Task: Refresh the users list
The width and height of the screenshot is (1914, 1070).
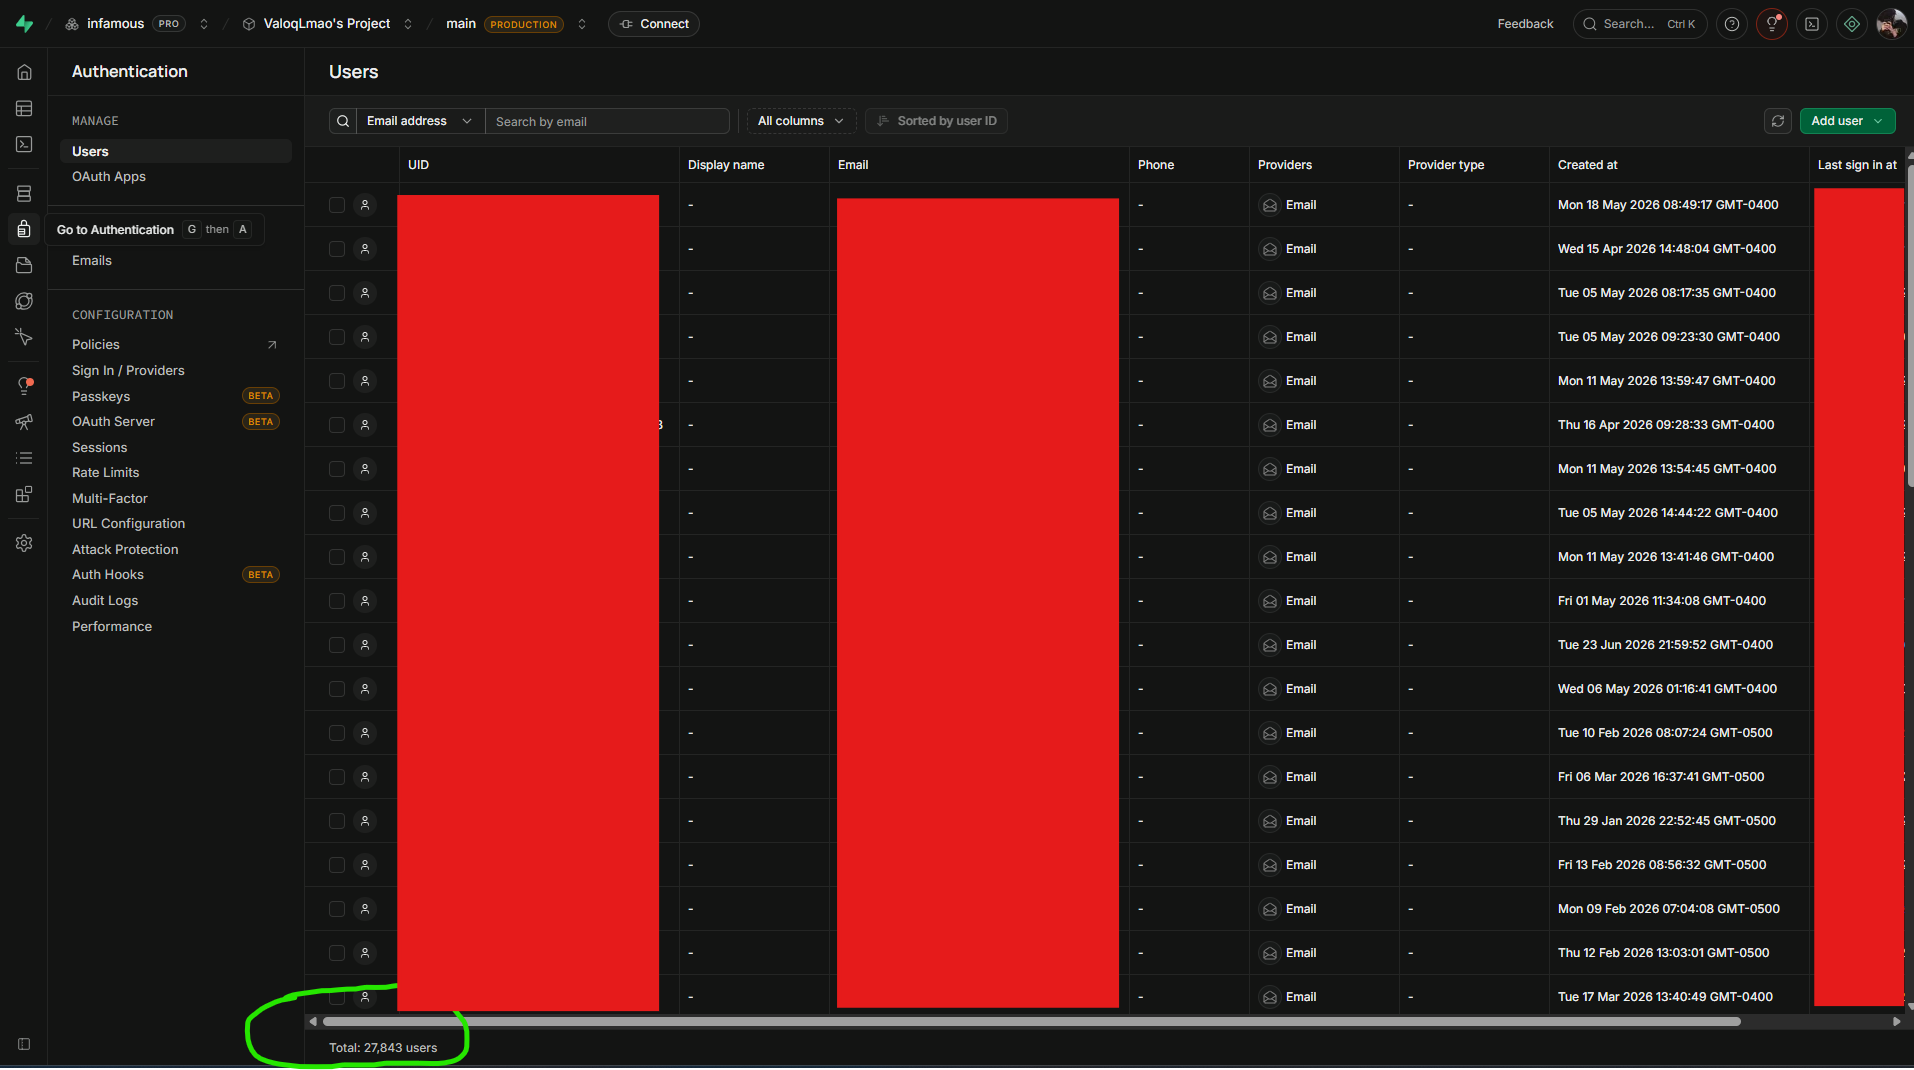Action: pyautogui.click(x=1778, y=121)
